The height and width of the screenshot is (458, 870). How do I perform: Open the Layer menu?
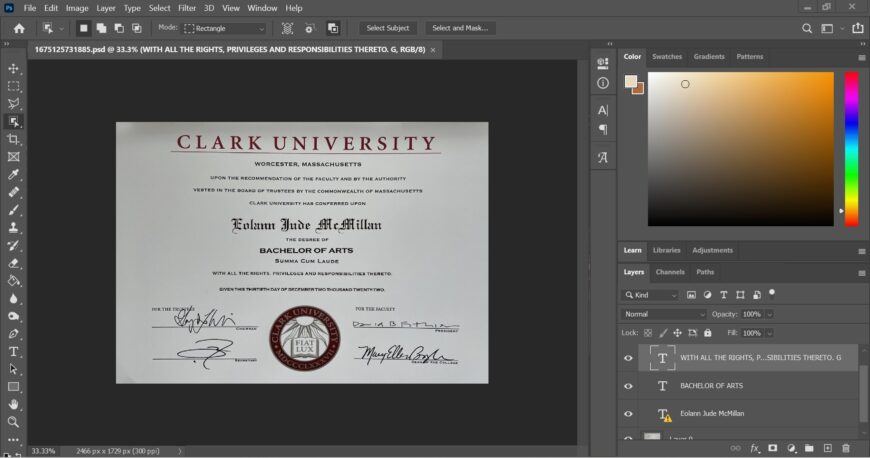pos(105,8)
